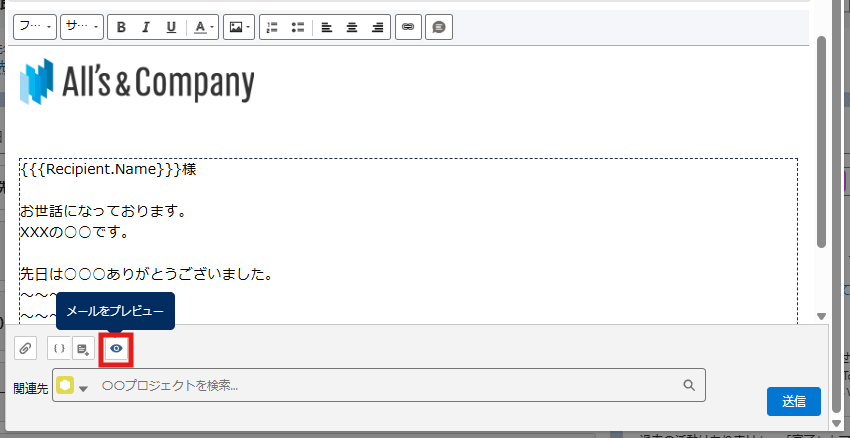Open the font size dropdown
This screenshot has width=850, height=438.
[x=81, y=27]
